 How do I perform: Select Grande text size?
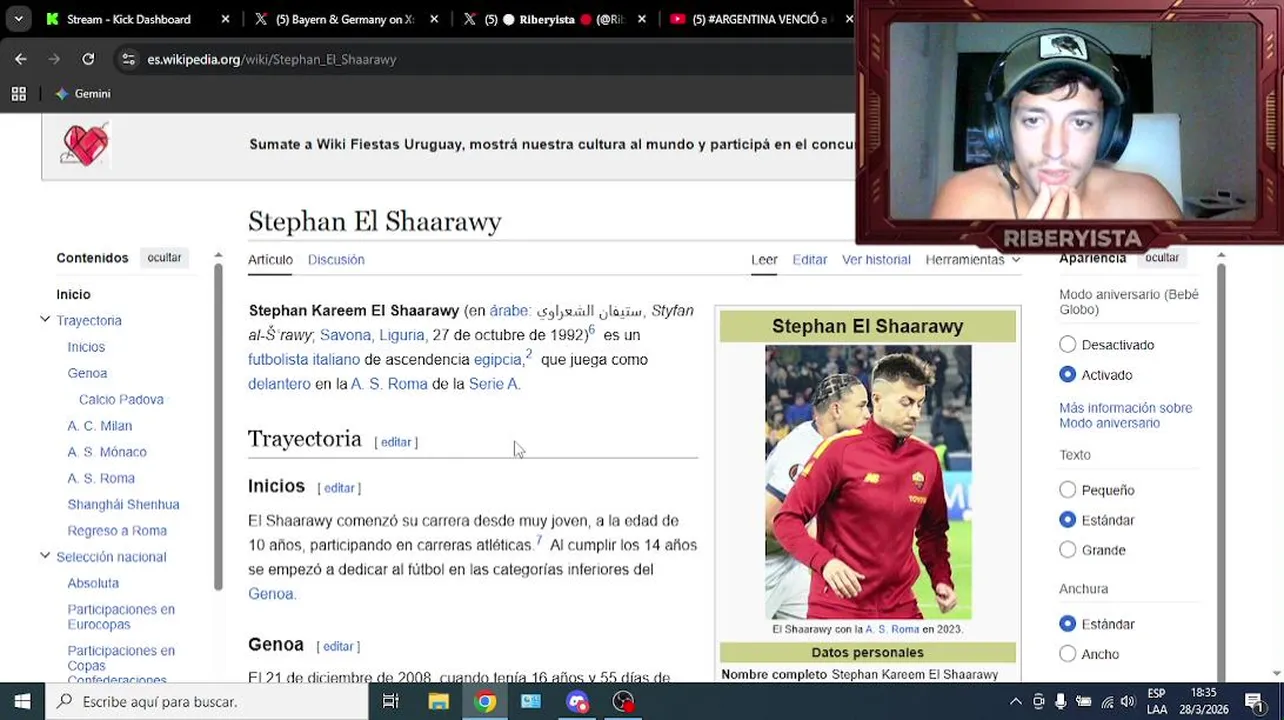[x=1068, y=550]
